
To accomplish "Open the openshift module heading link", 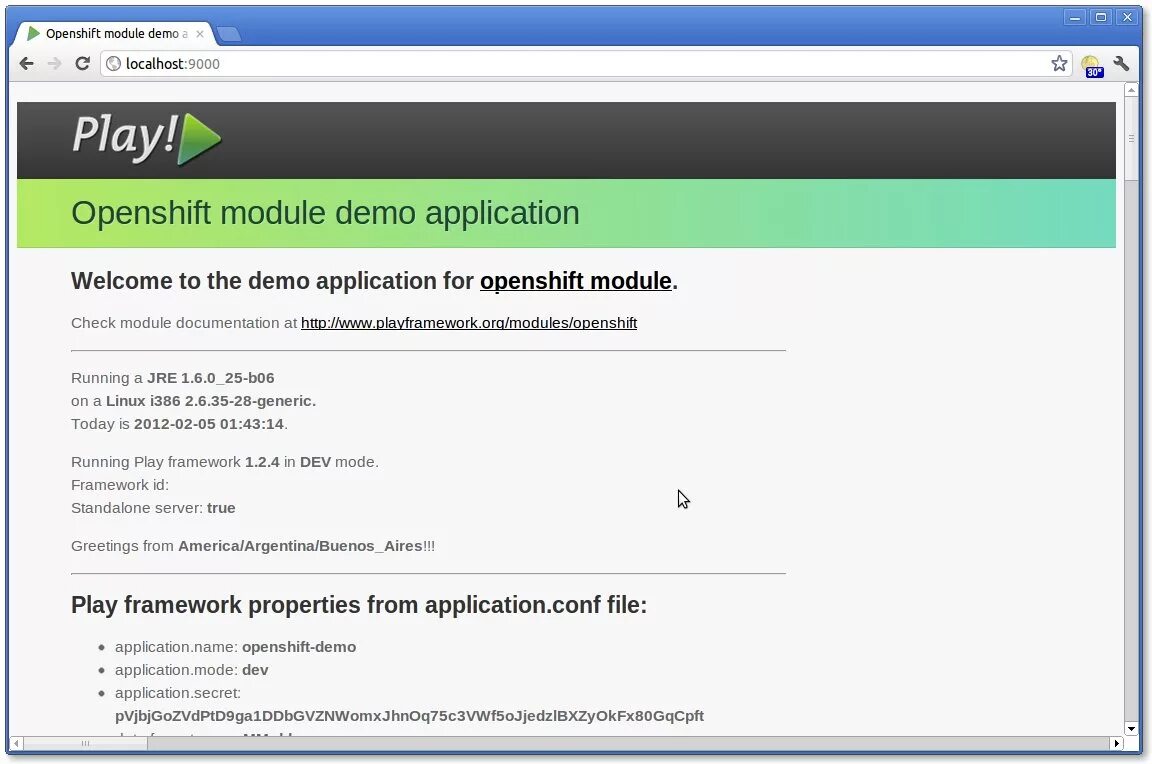I will click(x=575, y=281).
